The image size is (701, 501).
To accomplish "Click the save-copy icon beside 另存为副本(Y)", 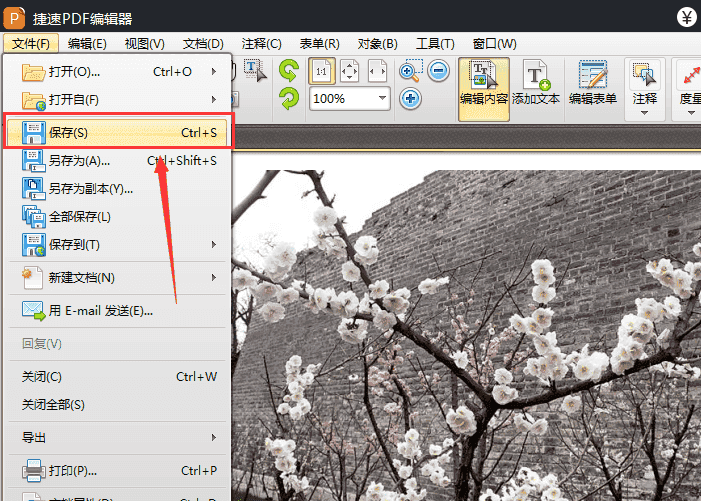I will [x=34, y=189].
